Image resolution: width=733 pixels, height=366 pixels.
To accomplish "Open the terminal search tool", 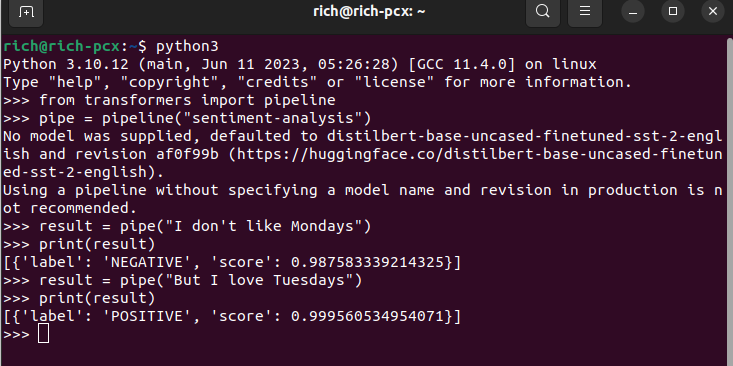I will coord(543,11).
